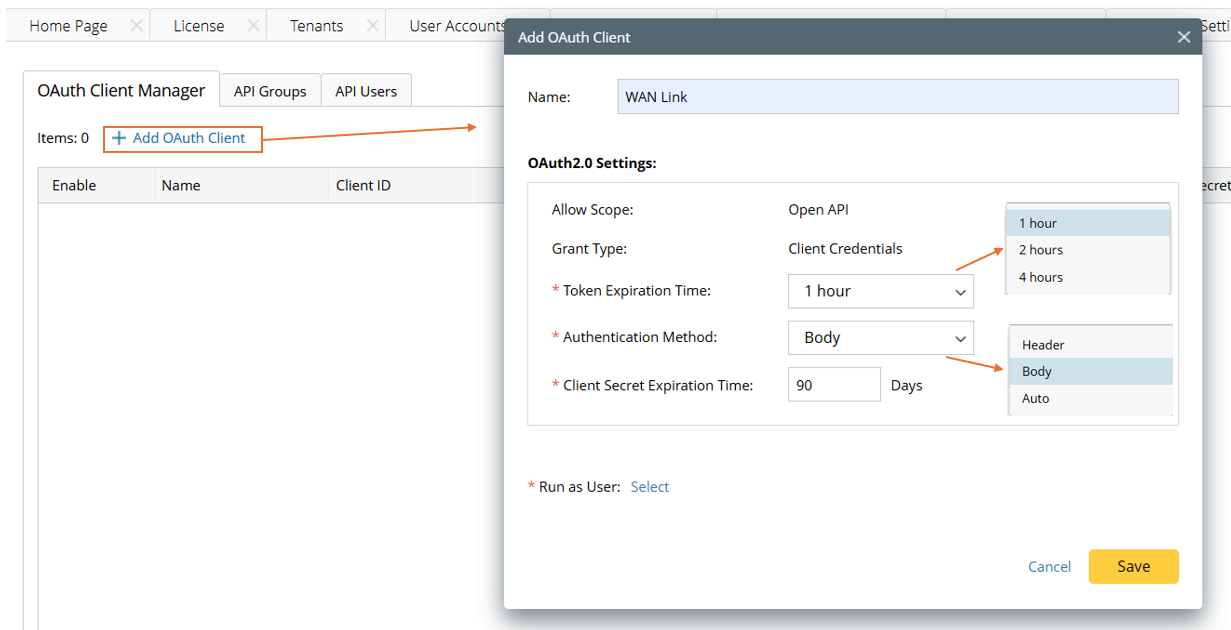Choose the 2 hours option

(1041, 250)
